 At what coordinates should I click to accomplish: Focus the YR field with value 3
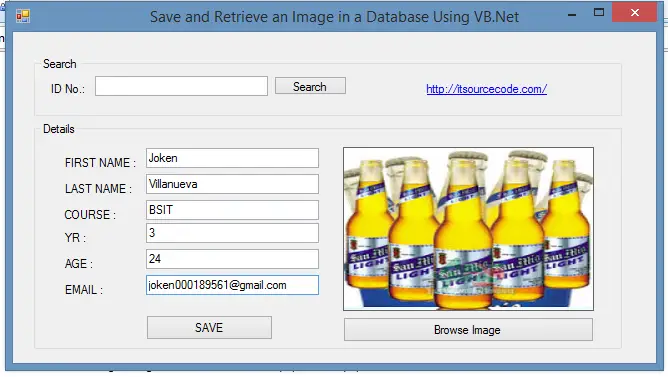click(232, 233)
